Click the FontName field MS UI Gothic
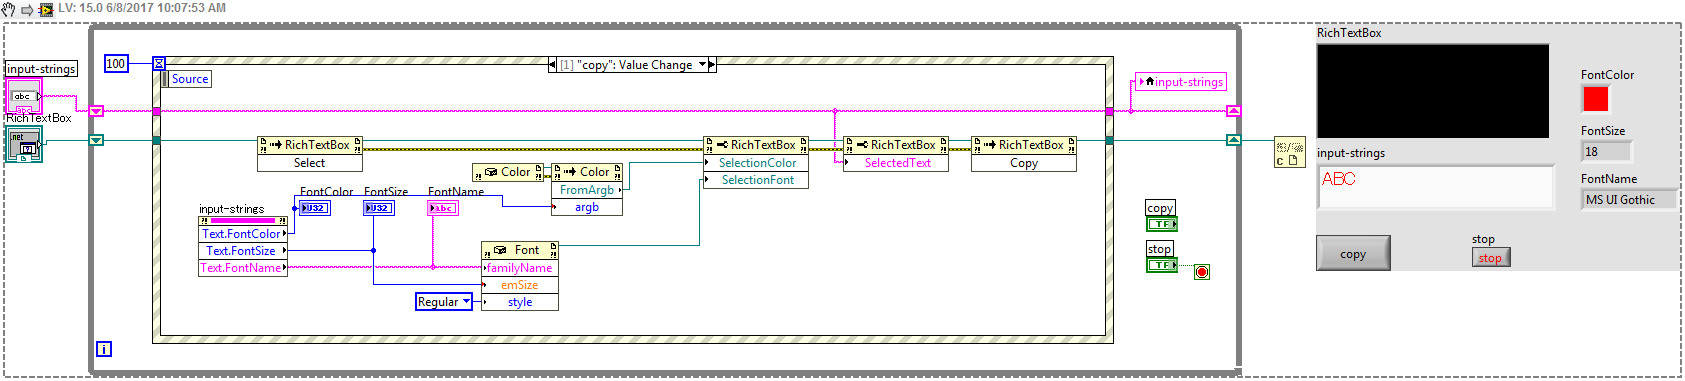Viewport: 1685px width, 381px height. coord(1629,200)
